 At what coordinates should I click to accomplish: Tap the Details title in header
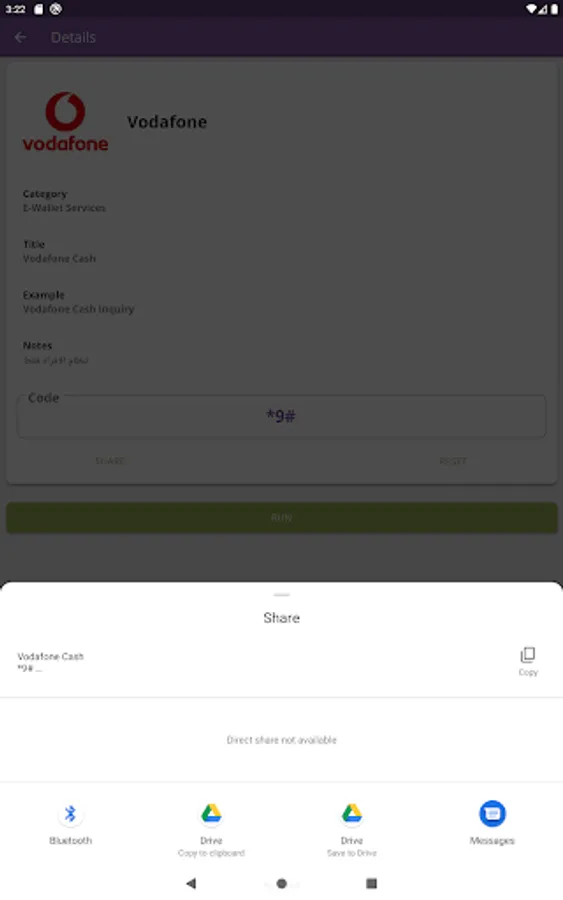pos(73,37)
